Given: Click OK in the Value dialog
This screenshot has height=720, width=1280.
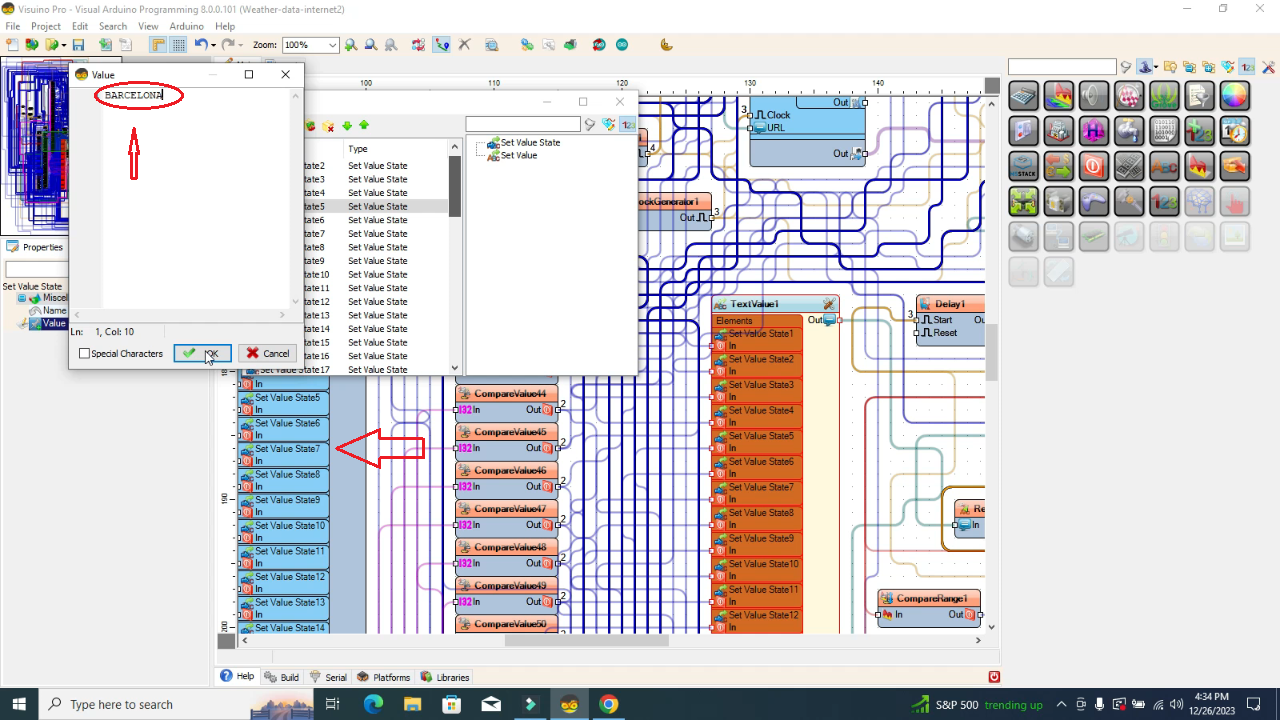Looking at the screenshot, I should 203,353.
